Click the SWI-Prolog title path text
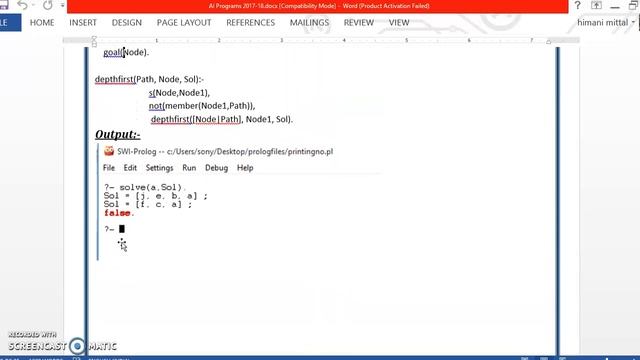Image resolution: width=640 pixels, height=360 pixels. click(225, 151)
